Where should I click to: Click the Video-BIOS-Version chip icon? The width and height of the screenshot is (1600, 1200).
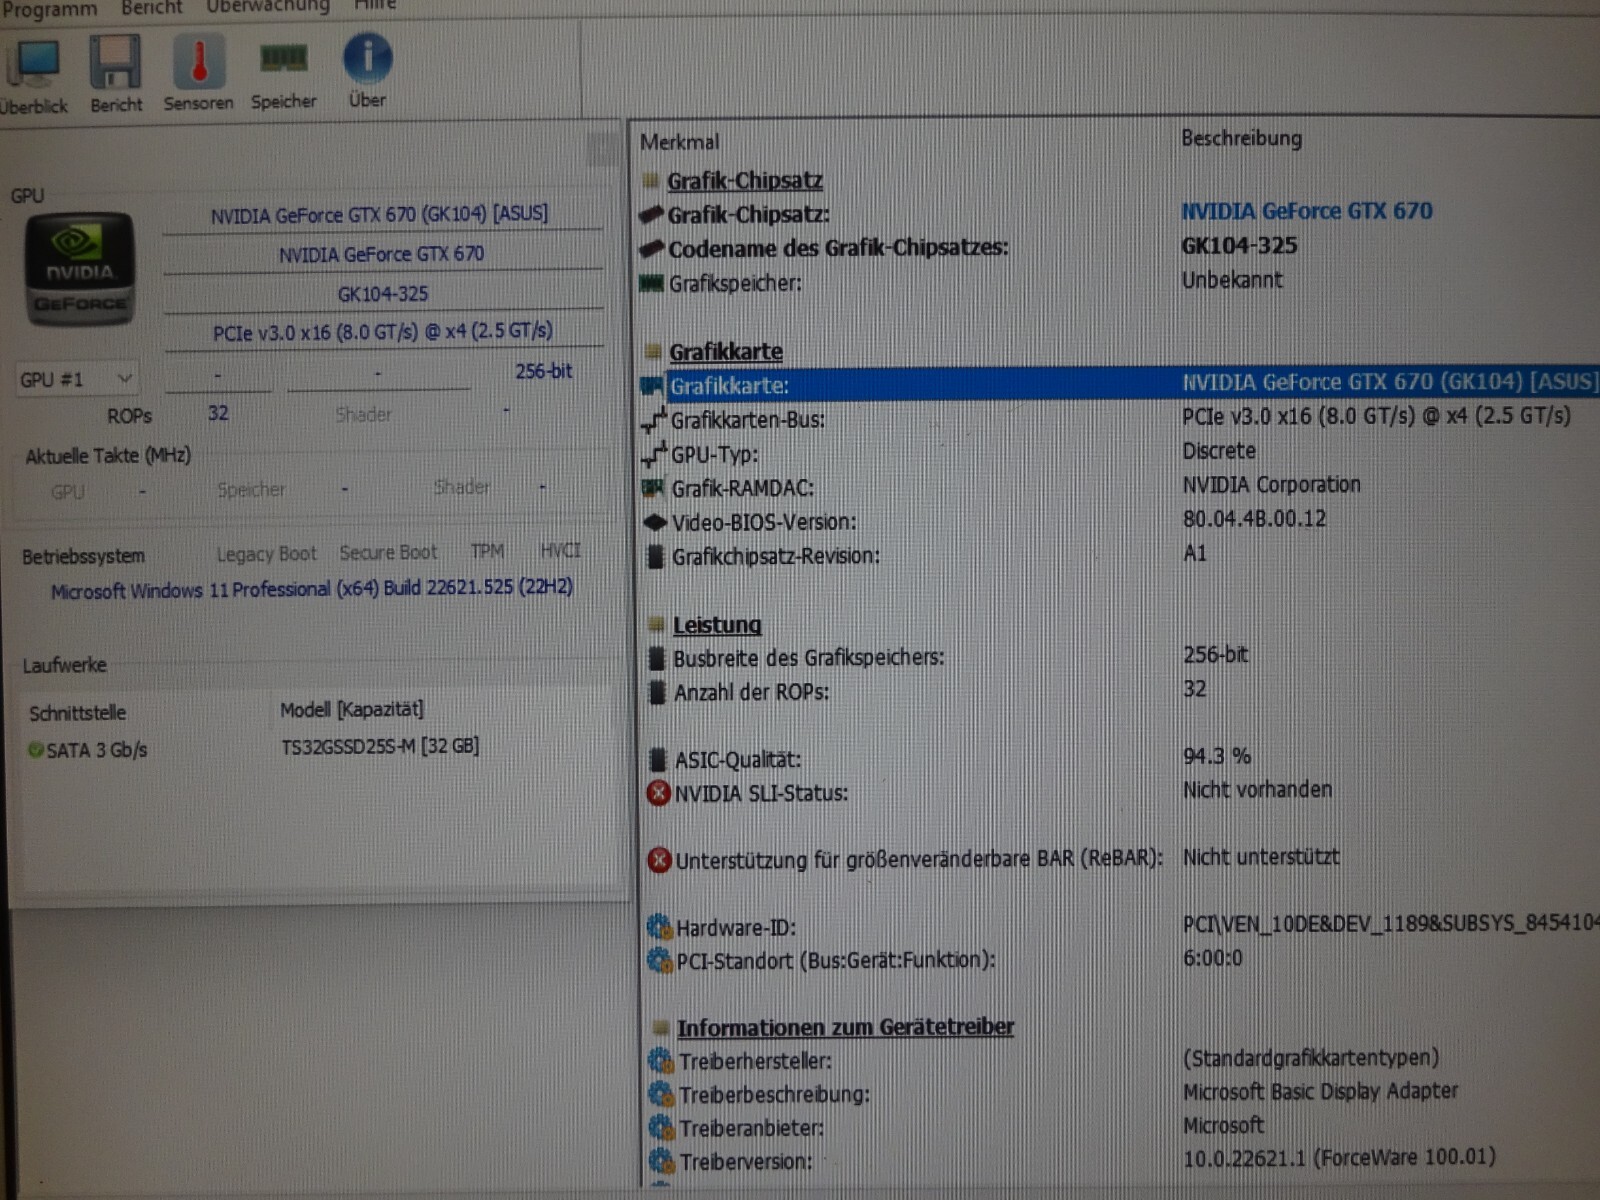pyautogui.click(x=655, y=522)
